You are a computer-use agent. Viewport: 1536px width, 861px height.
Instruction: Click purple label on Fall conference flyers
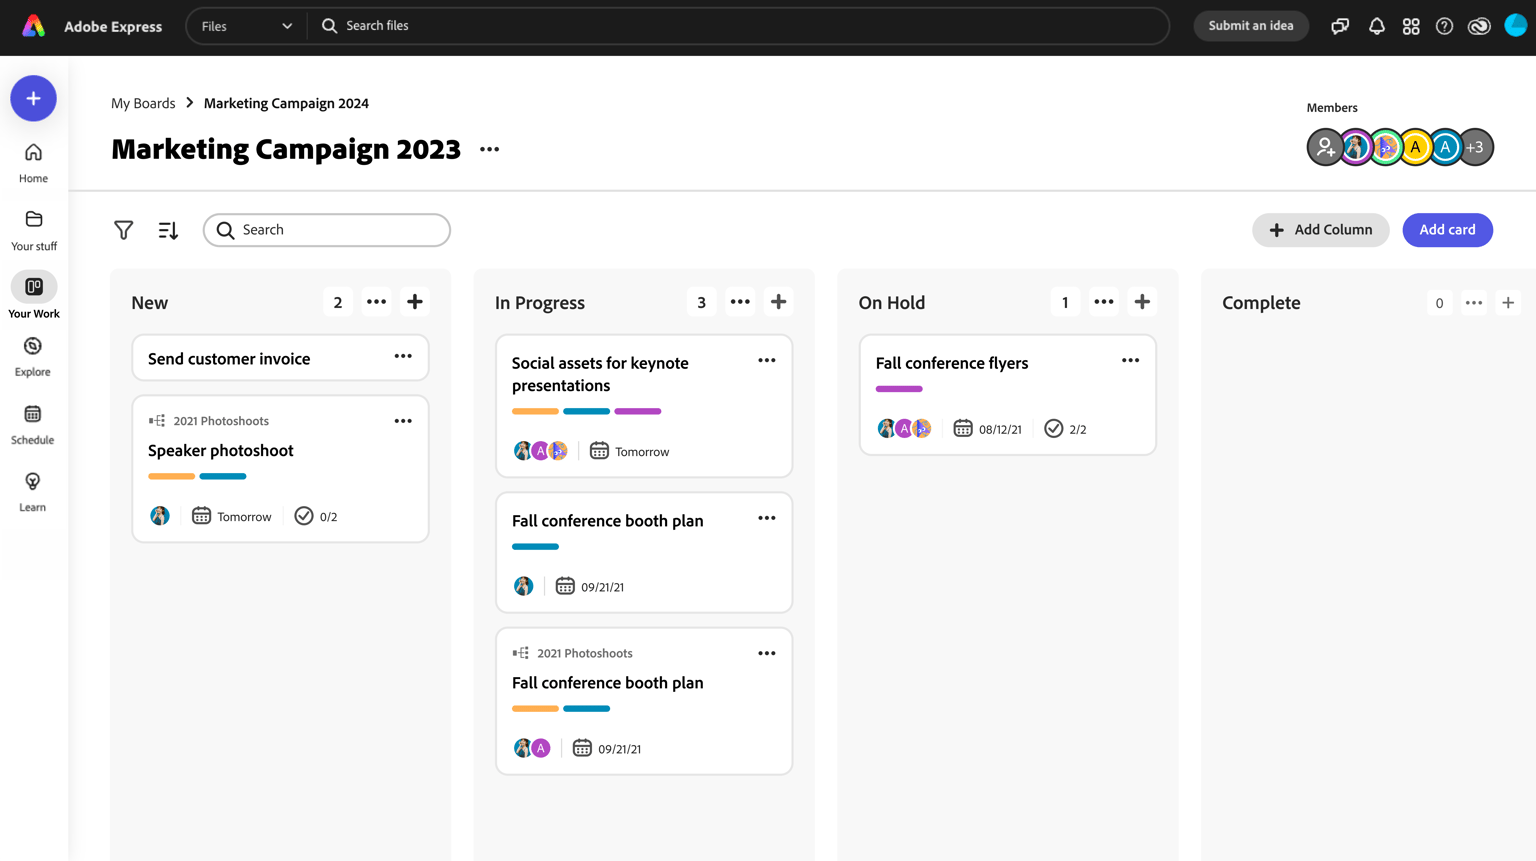(899, 389)
